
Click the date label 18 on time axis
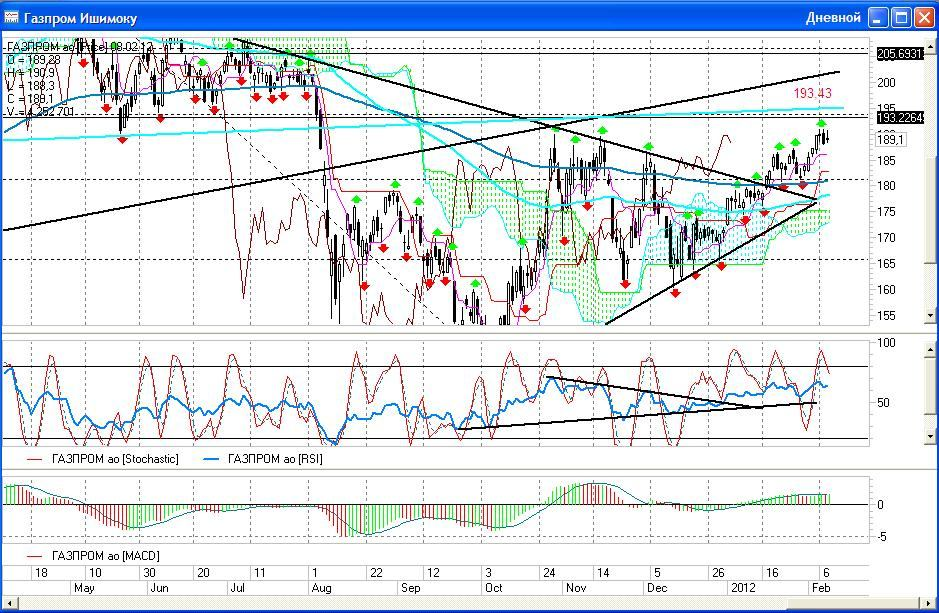(41, 573)
